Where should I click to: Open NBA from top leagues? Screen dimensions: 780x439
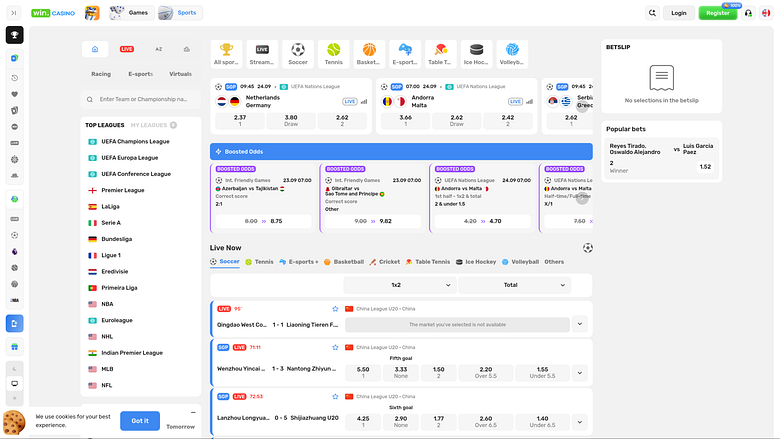[x=107, y=304]
